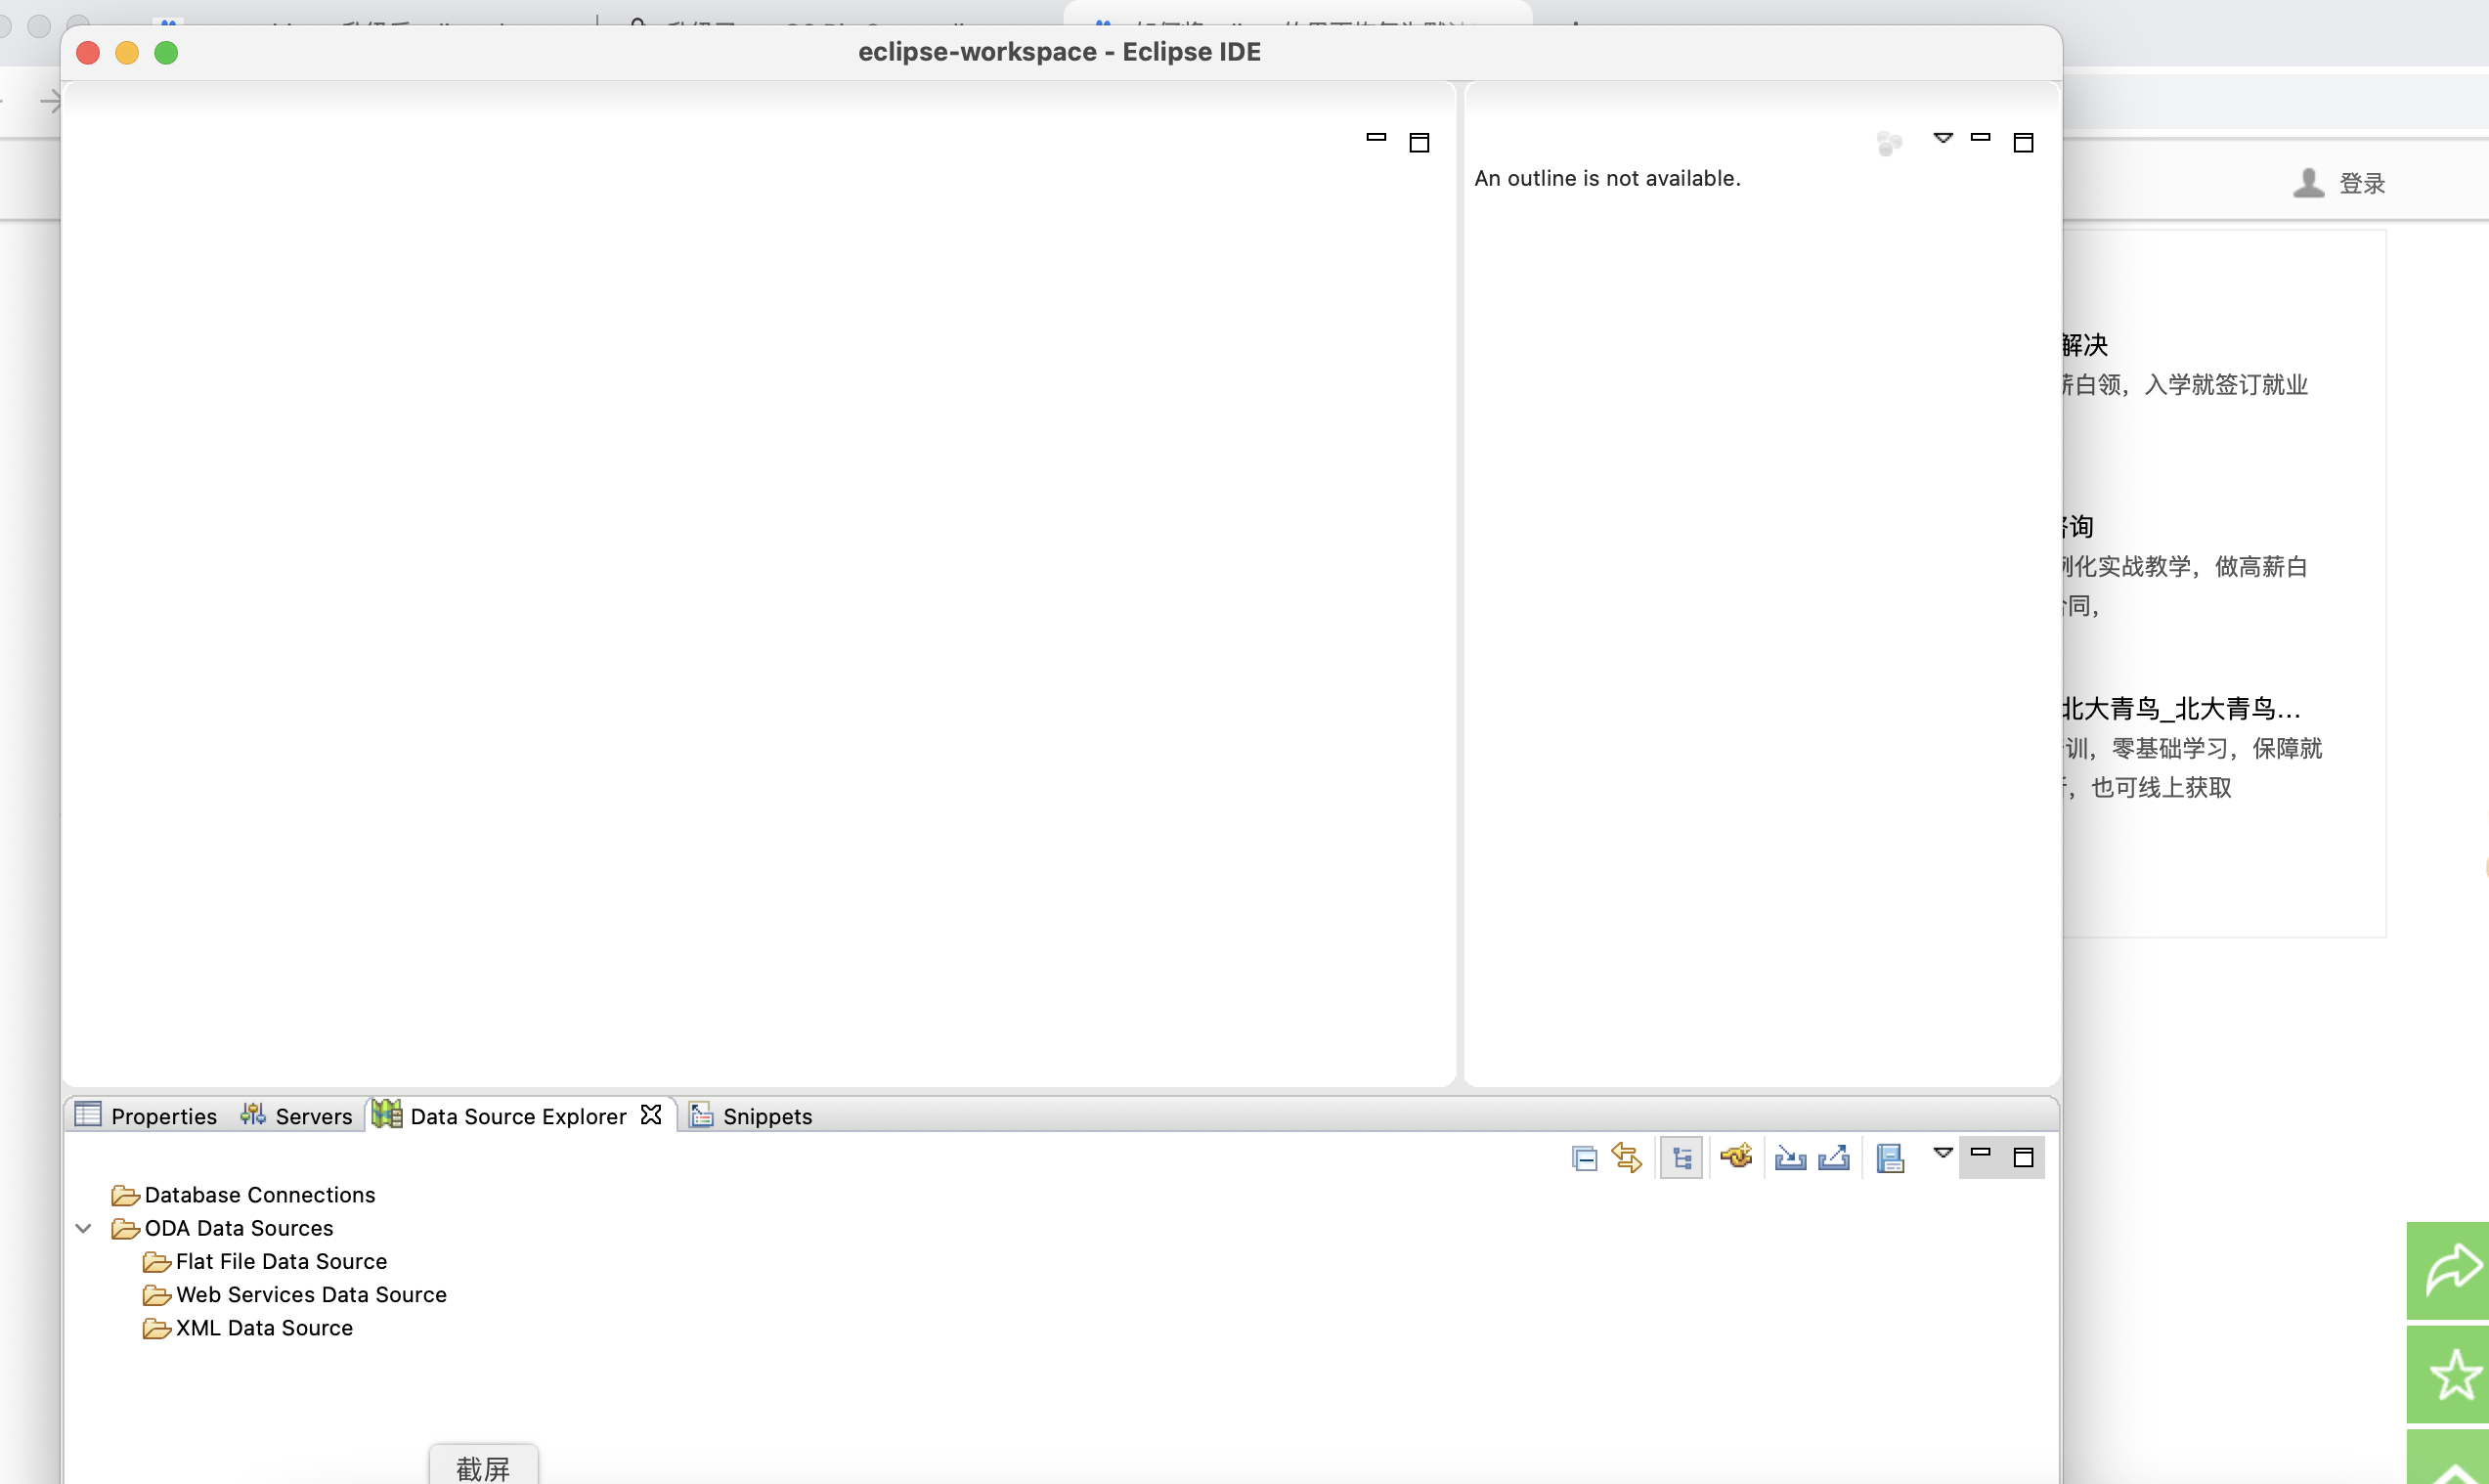Select XML Data Source folder
The image size is (2489, 1484).
pyautogui.click(x=247, y=1328)
